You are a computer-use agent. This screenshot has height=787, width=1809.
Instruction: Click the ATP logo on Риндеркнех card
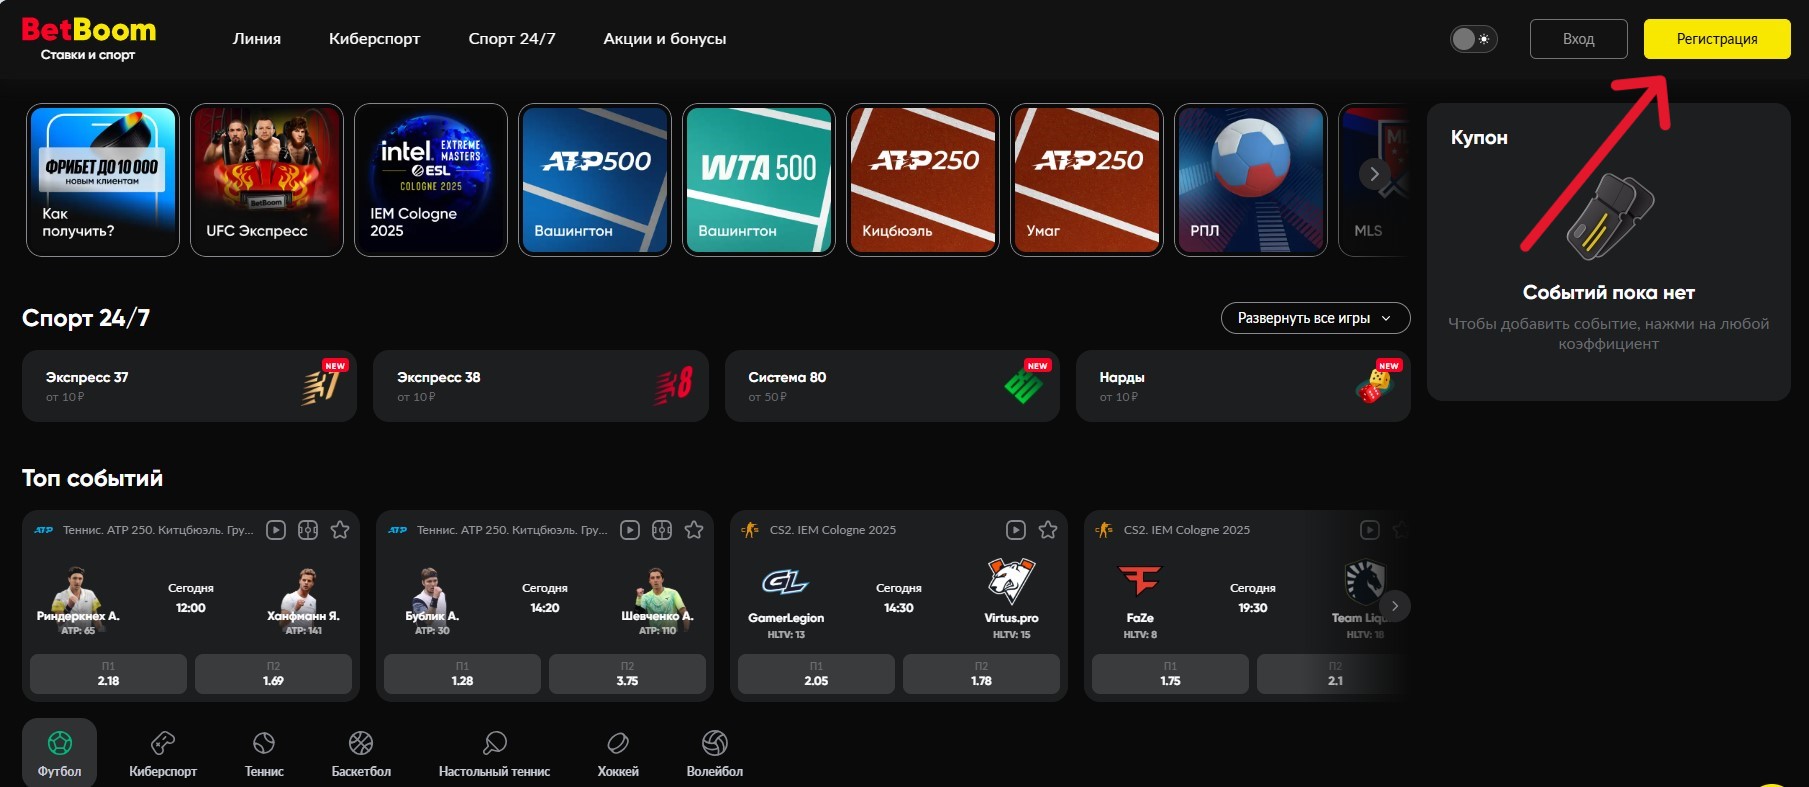[x=44, y=530]
